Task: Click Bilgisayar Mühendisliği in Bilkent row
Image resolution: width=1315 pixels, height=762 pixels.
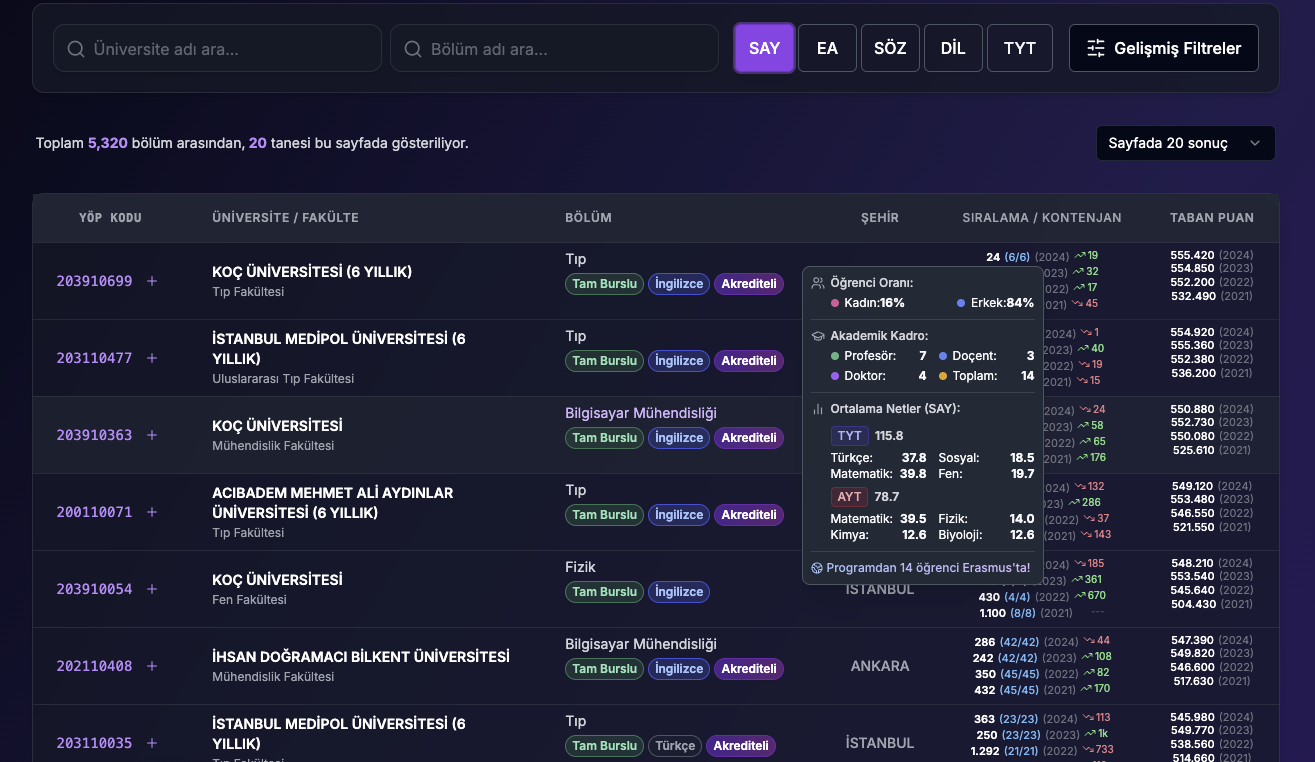Action: (x=641, y=644)
